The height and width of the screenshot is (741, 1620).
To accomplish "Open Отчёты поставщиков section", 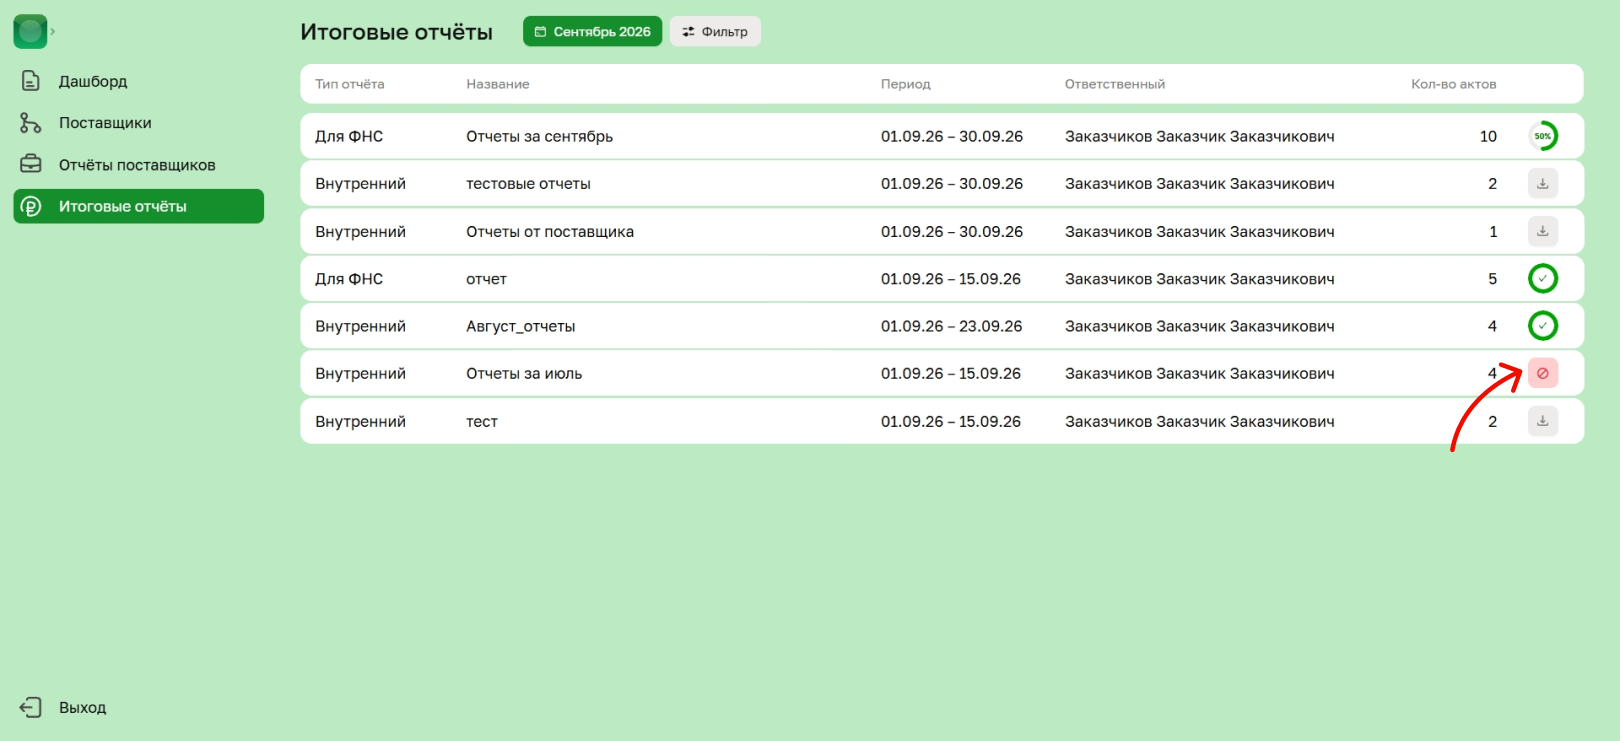I will click(138, 165).
